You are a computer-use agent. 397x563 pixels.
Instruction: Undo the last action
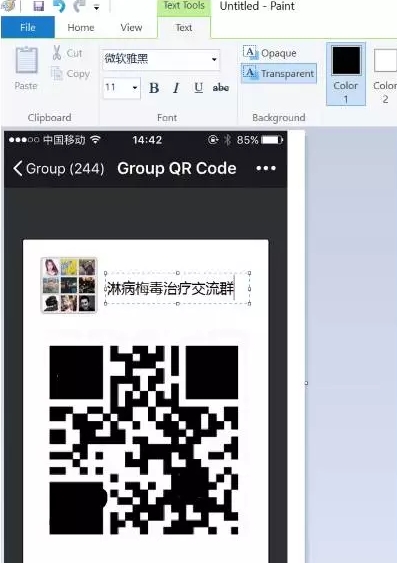tap(59, 6)
